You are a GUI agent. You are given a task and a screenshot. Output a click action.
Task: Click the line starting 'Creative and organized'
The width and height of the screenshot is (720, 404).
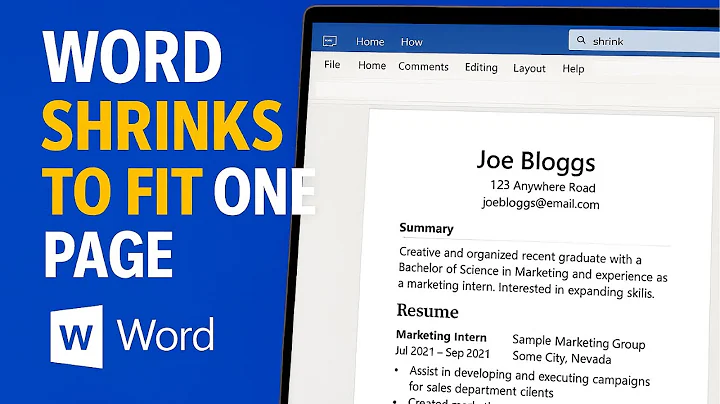point(520,255)
